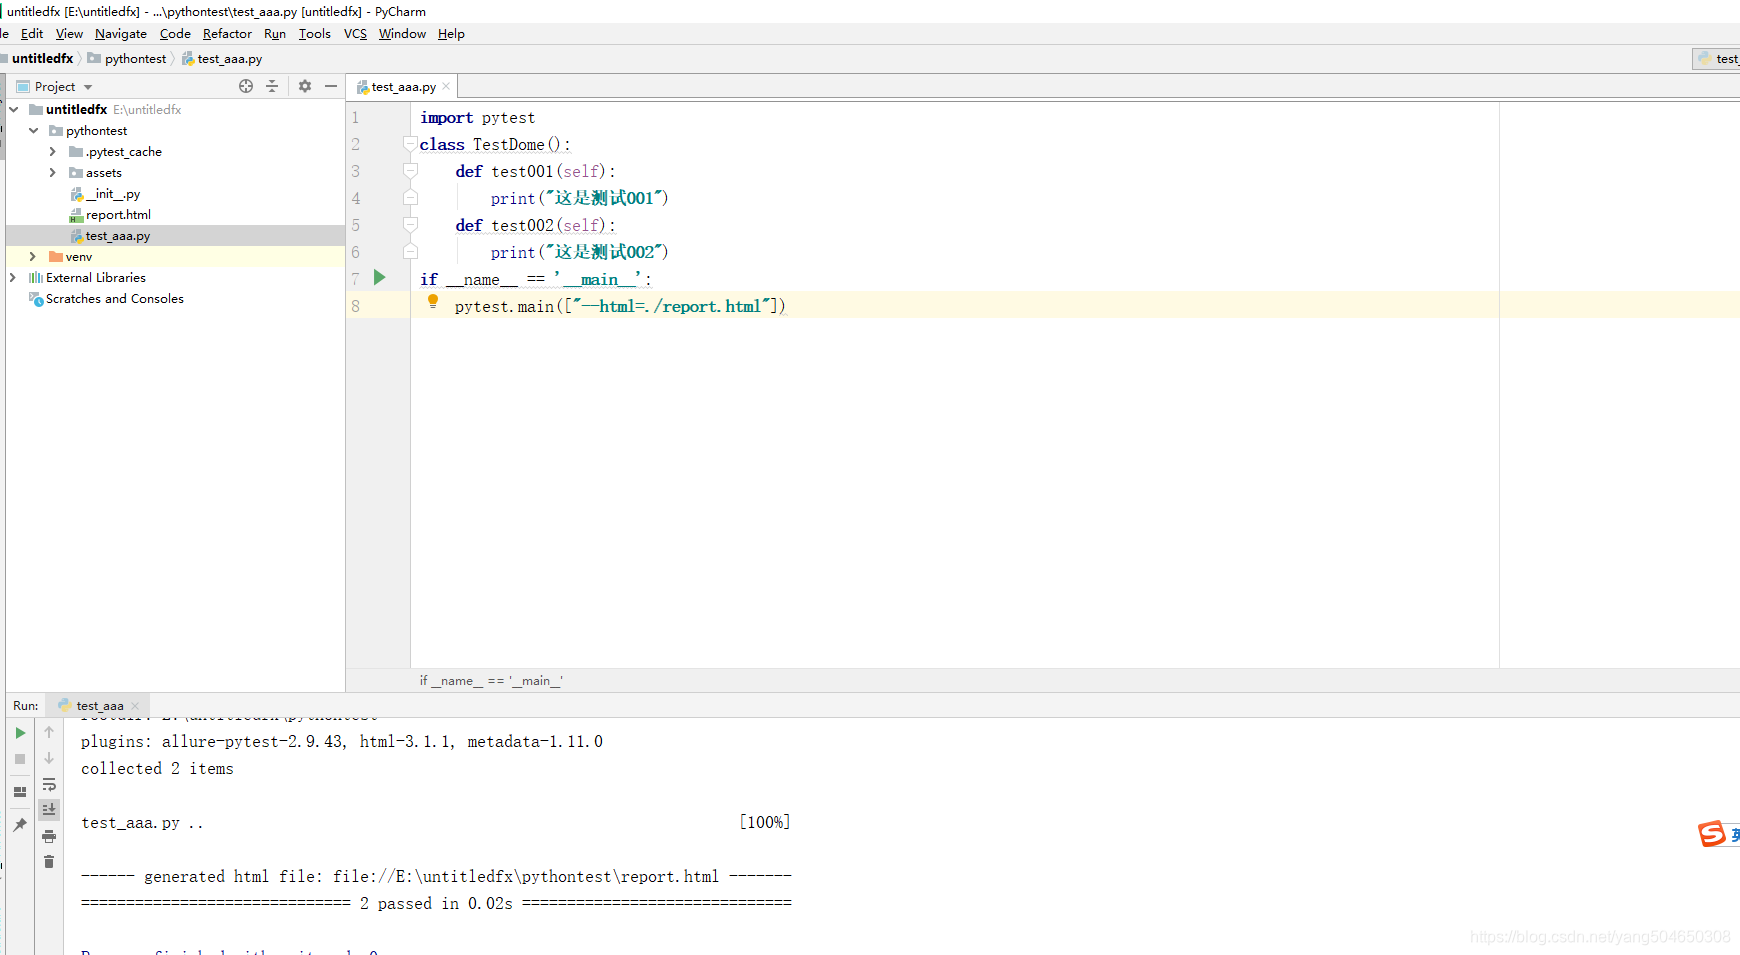Open the Code menu
The height and width of the screenshot is (955, 1740).
[x=175, y=34]
